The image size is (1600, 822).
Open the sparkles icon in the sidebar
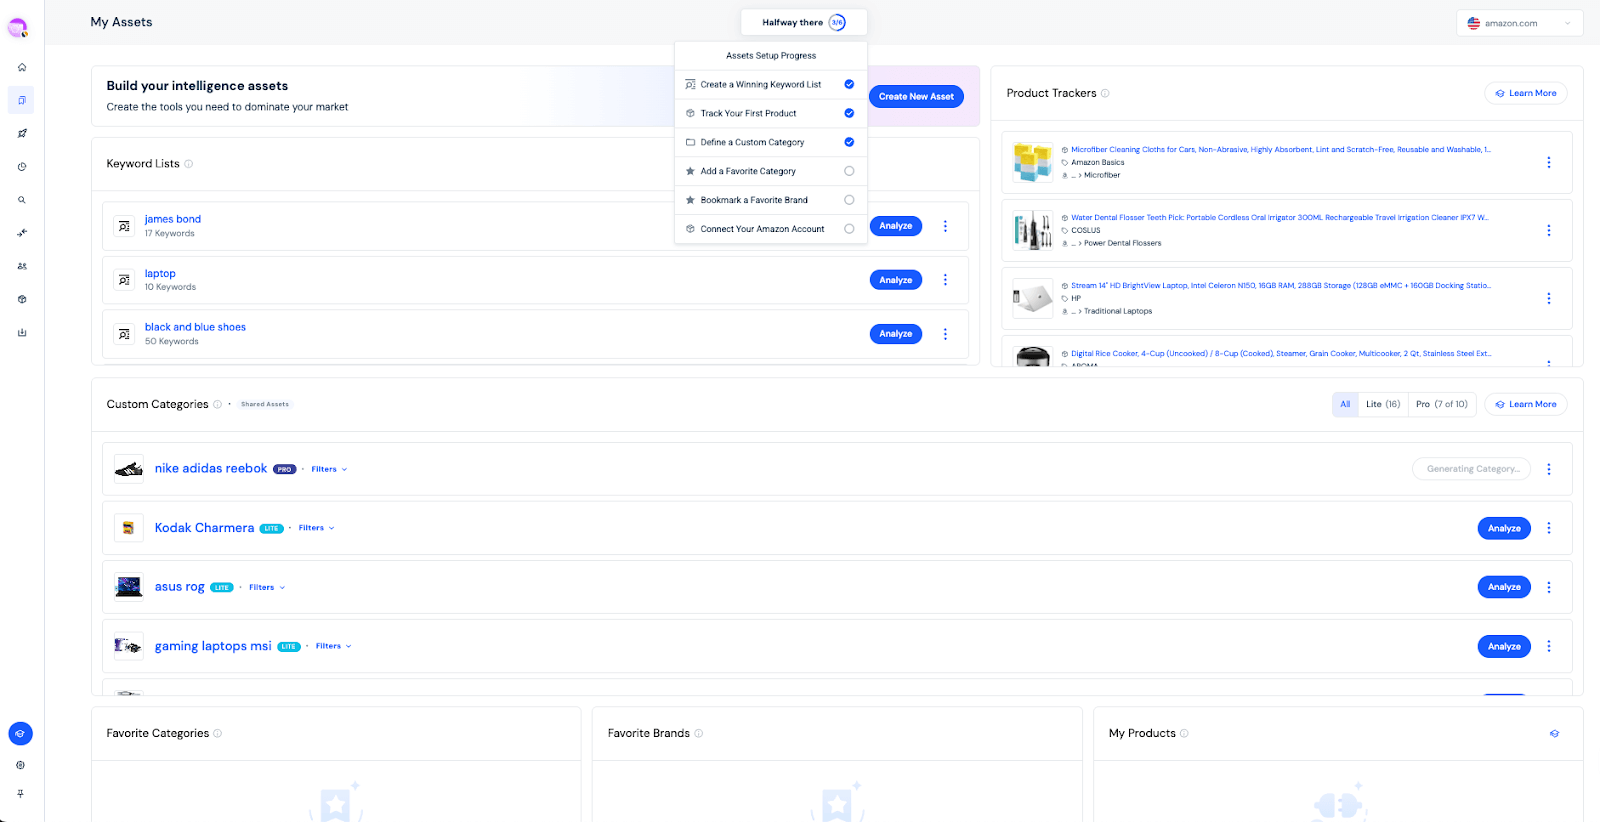click(22, 233)
